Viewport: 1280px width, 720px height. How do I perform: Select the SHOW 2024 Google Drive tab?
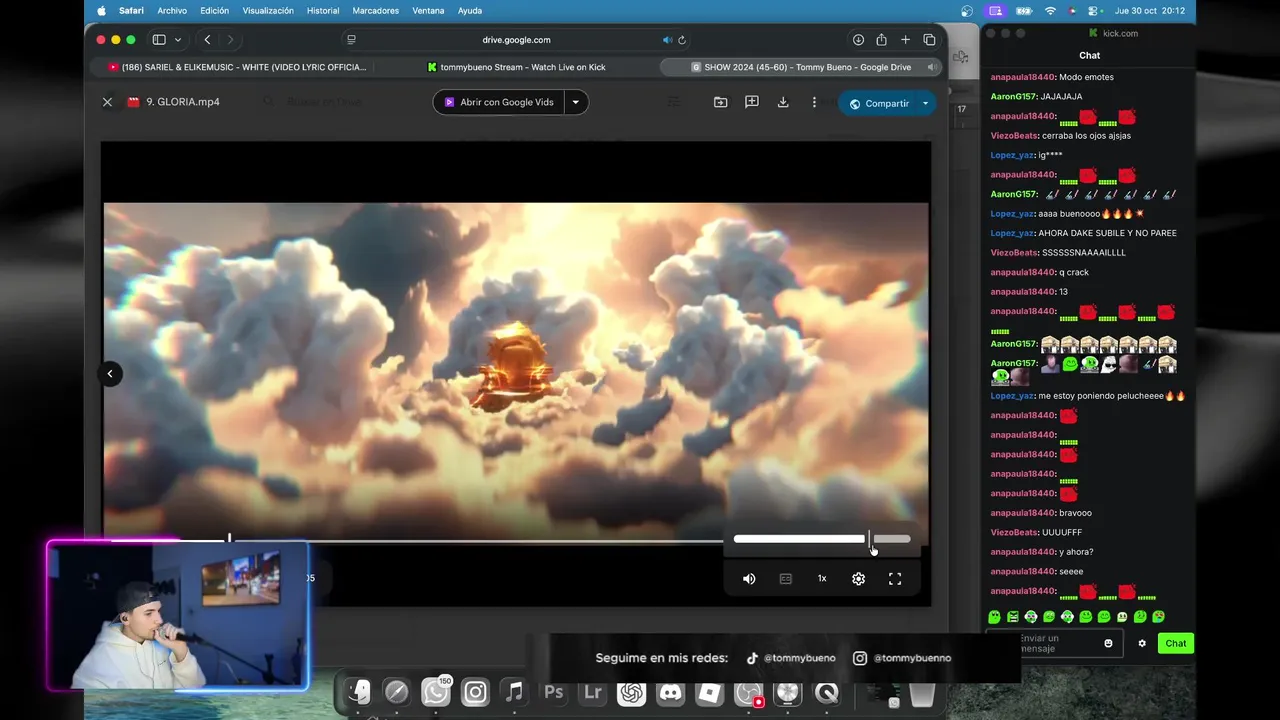point(801,67)
